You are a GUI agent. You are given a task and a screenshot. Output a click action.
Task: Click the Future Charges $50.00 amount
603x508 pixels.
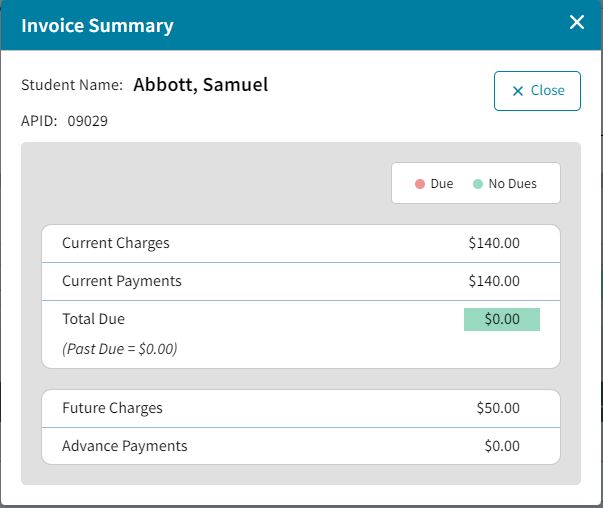click(498, 408)
